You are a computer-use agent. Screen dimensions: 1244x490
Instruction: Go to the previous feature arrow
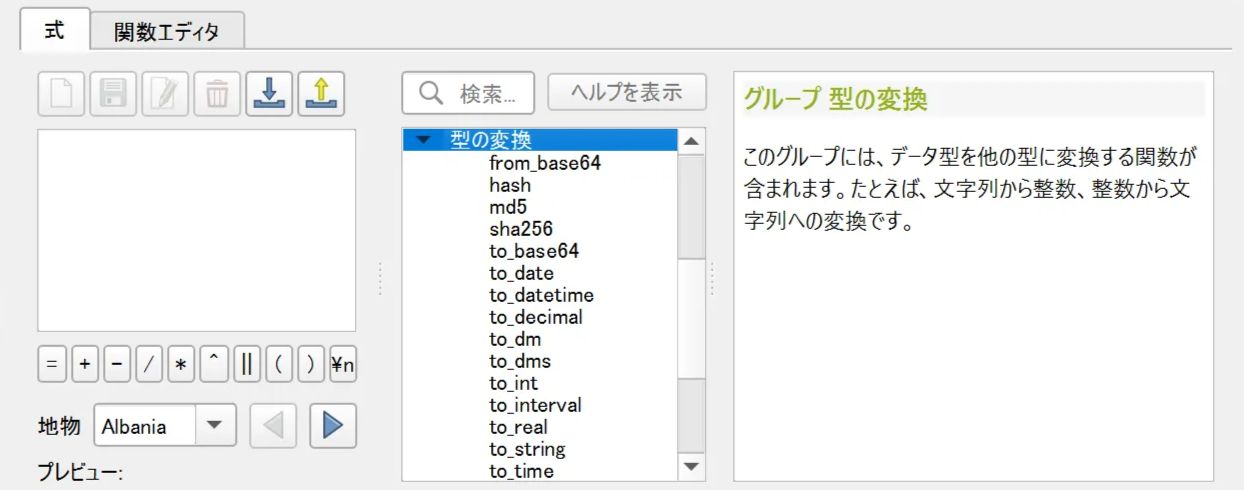pos(273,427)
